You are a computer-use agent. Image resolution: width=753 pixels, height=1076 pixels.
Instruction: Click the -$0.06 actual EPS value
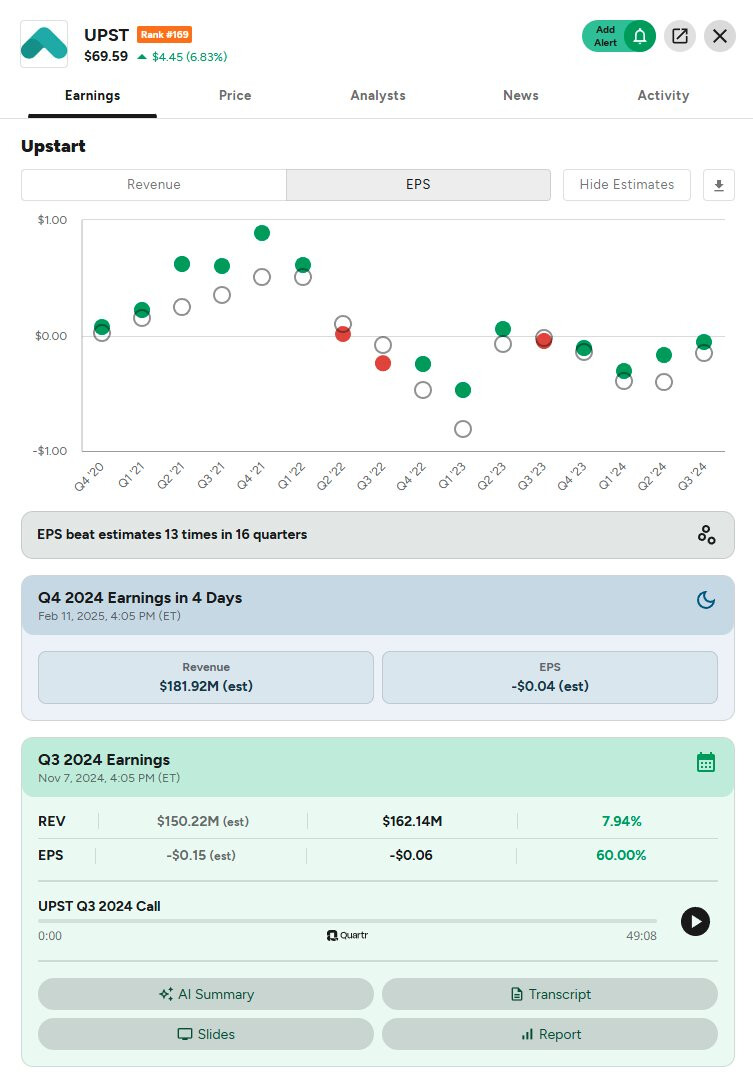tap(411, 856)
